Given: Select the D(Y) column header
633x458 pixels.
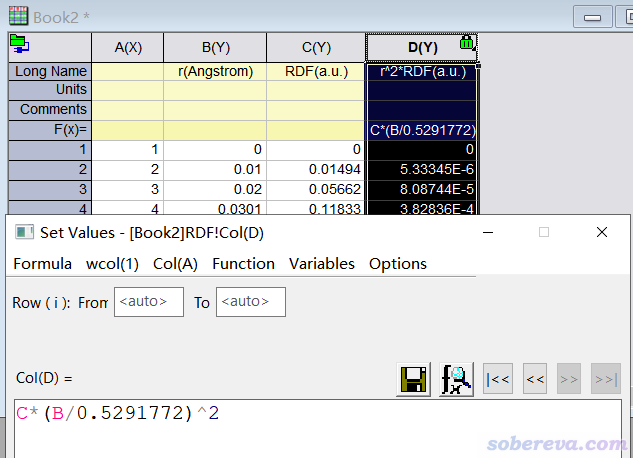Looking at the screenshot, I should coord(422,48).
